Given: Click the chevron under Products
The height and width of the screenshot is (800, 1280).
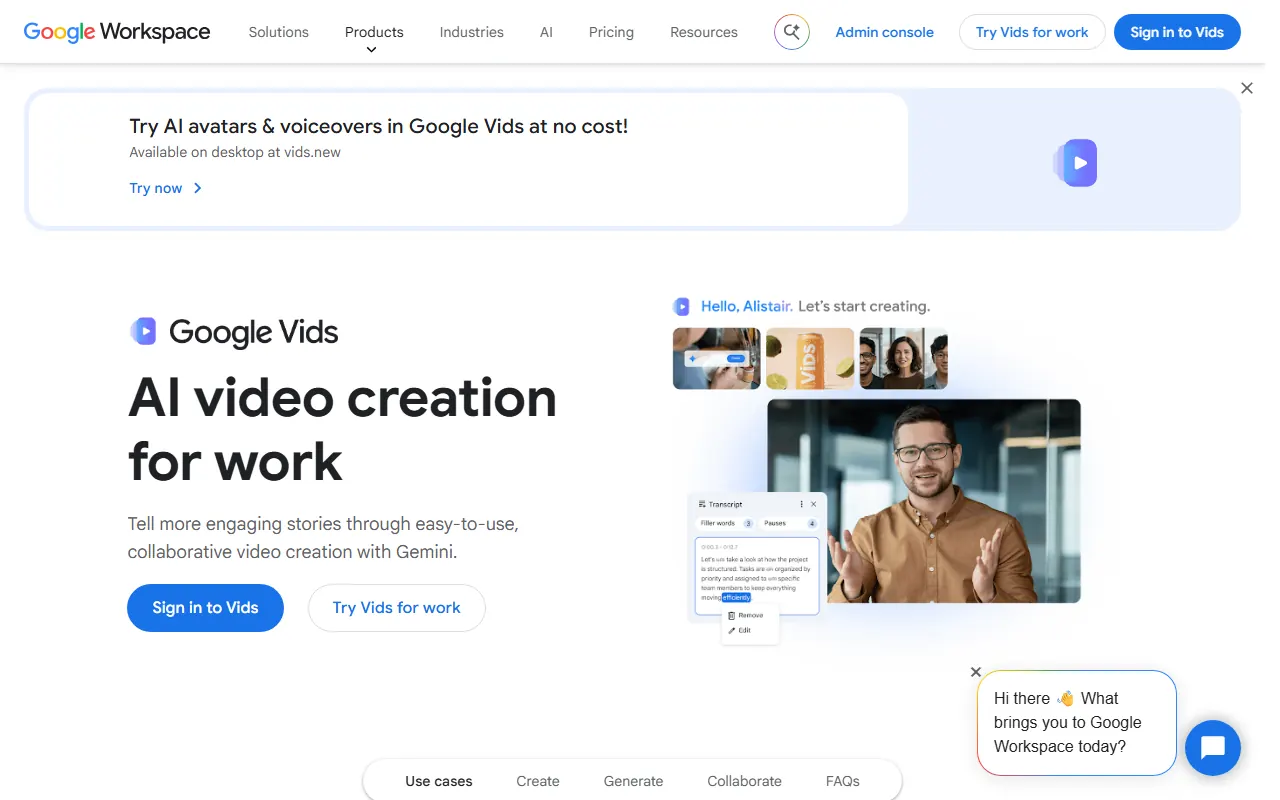Looking at the screenshot, I should coord(372,50).
